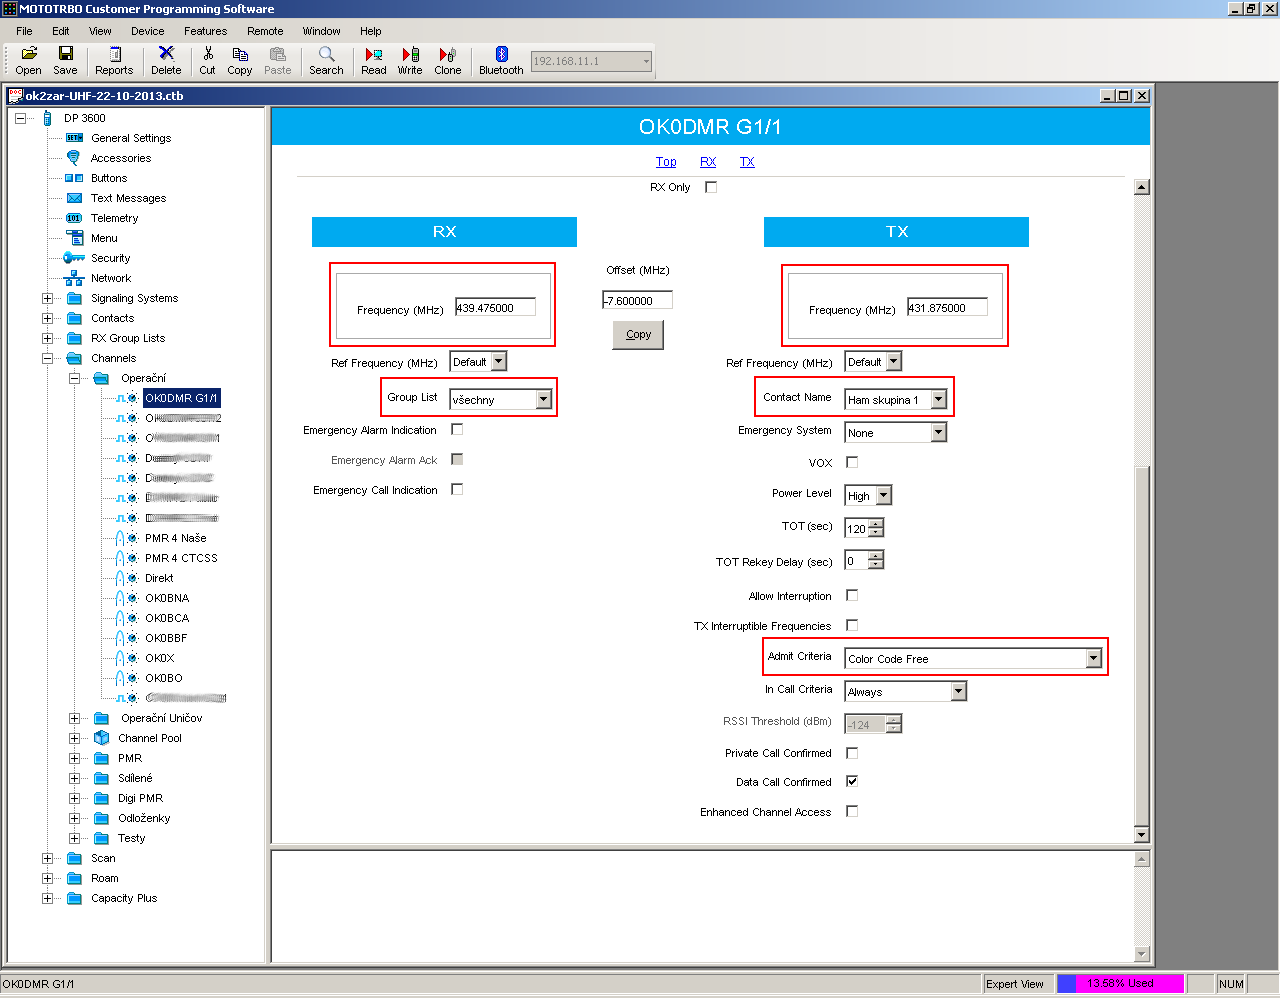Uncheck Data Call Confirmed checkbox
The width and height of the screenshot is (1280, 998).
point(852,781)
